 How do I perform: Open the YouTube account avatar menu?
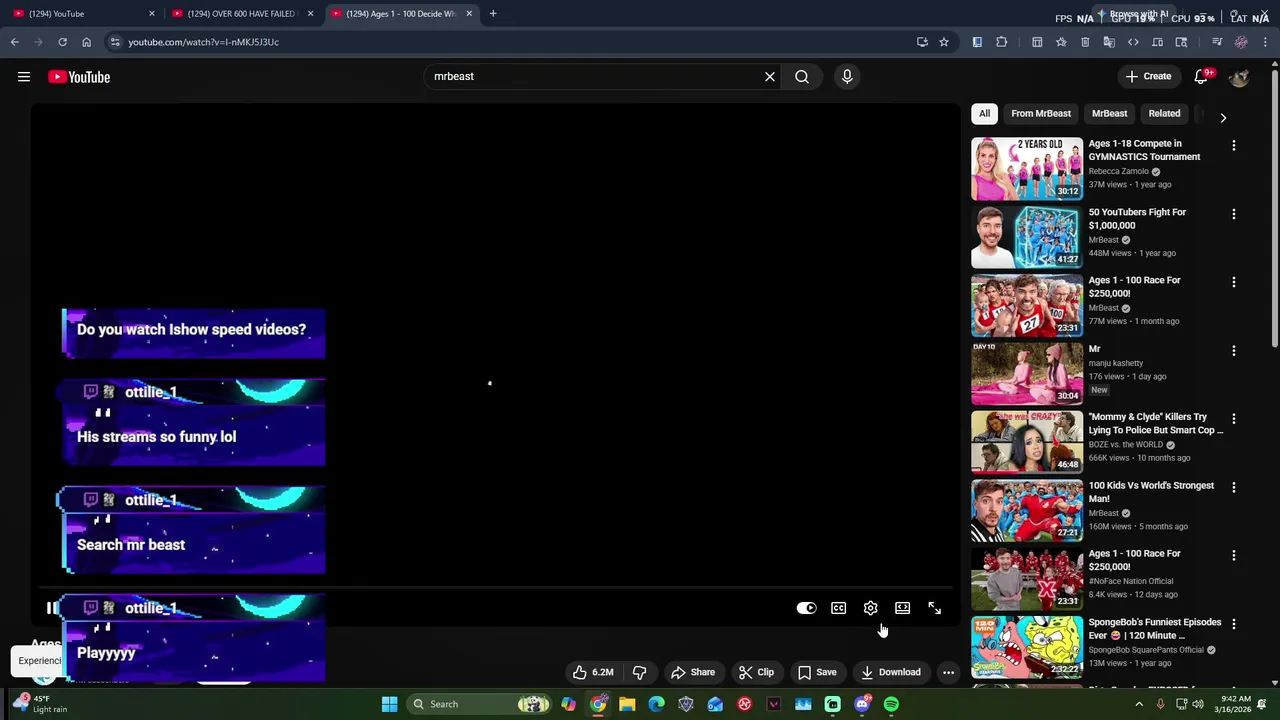[1239, 77]
